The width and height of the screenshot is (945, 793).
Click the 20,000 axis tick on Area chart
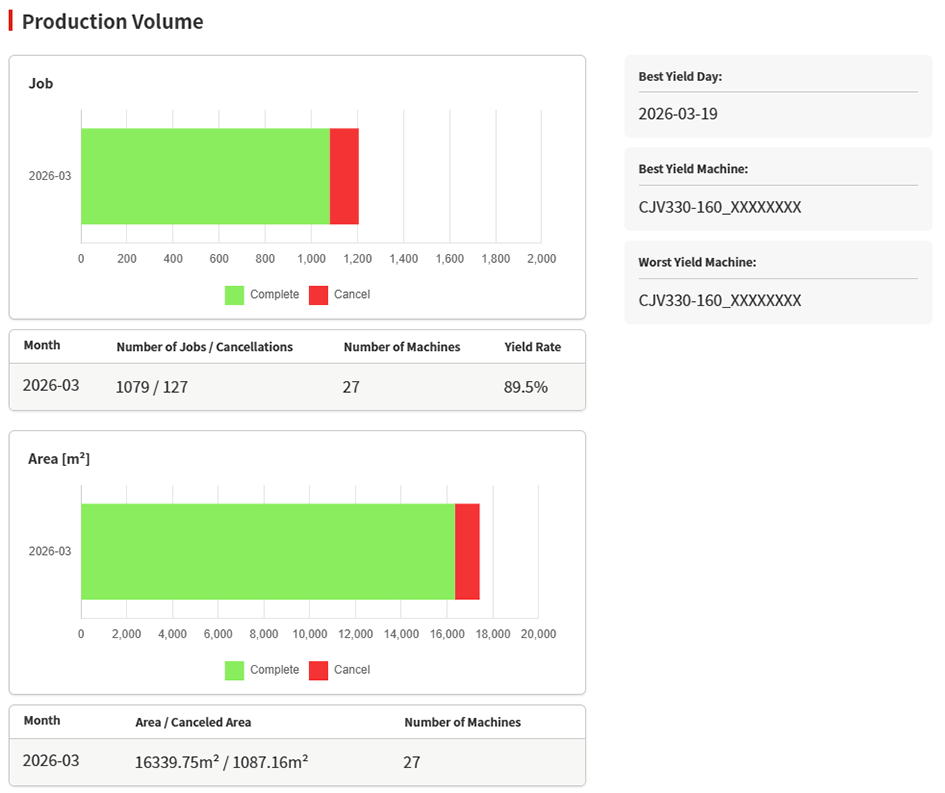[x=538, y=635]
